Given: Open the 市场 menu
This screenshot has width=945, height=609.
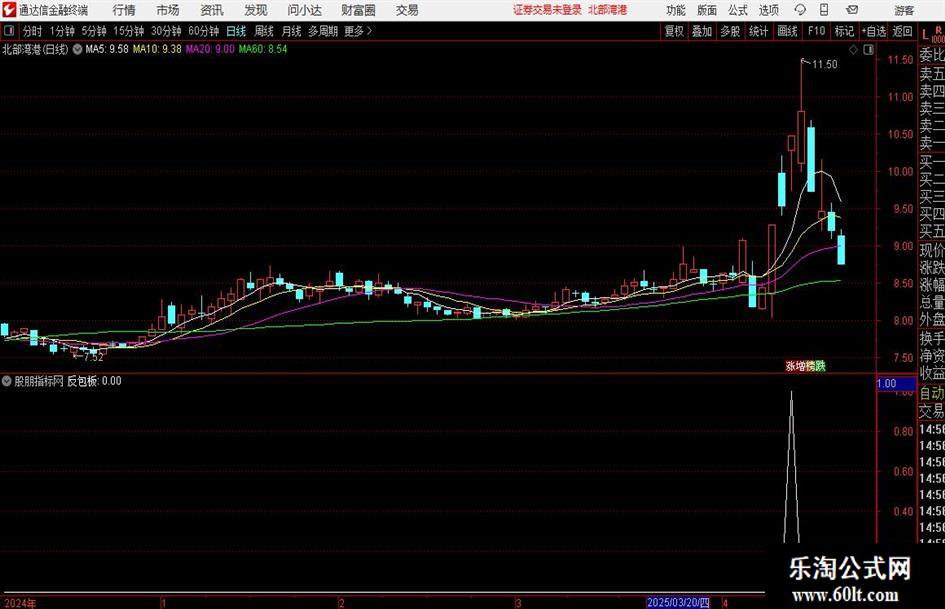Looking at the screenshot, I should 168,10.
